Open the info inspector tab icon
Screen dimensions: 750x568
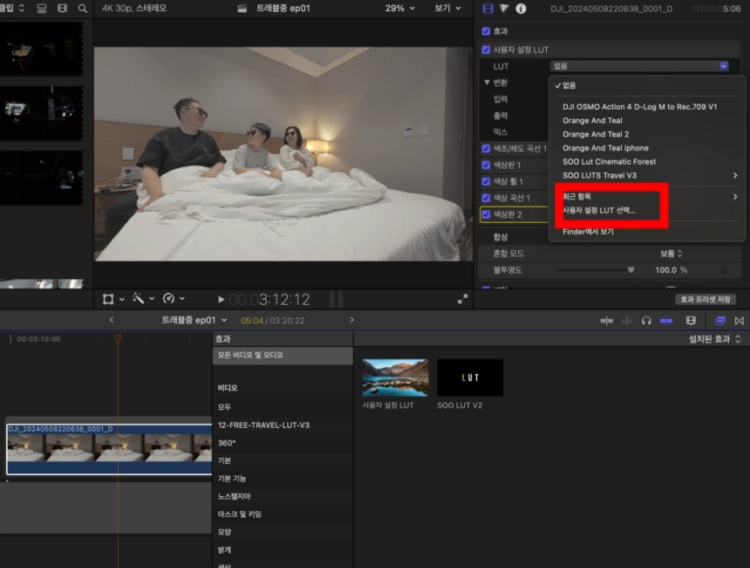[x=520, y=8]
